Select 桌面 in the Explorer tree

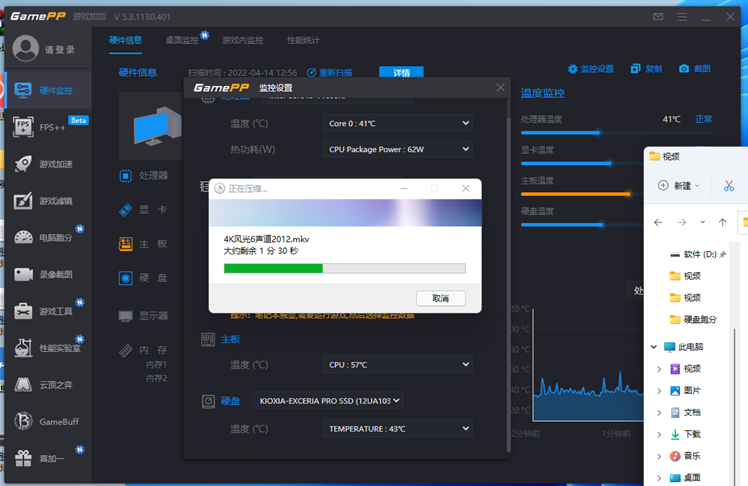685,477
